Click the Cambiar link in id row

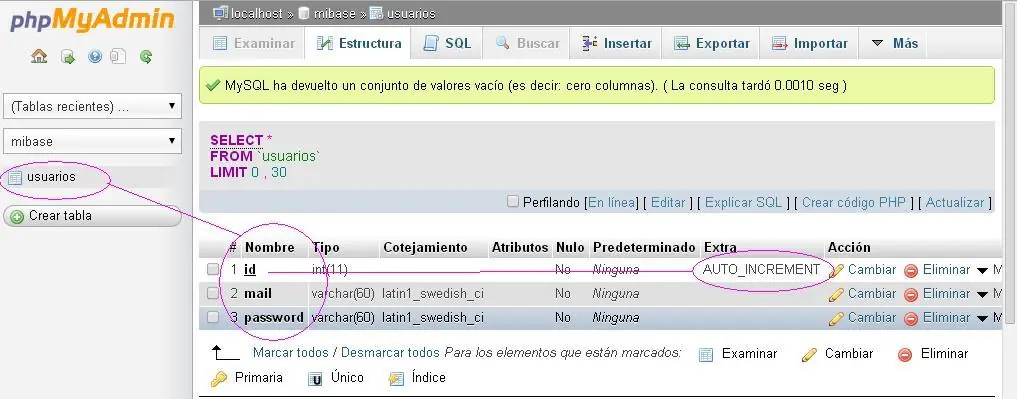pos(872,270)
